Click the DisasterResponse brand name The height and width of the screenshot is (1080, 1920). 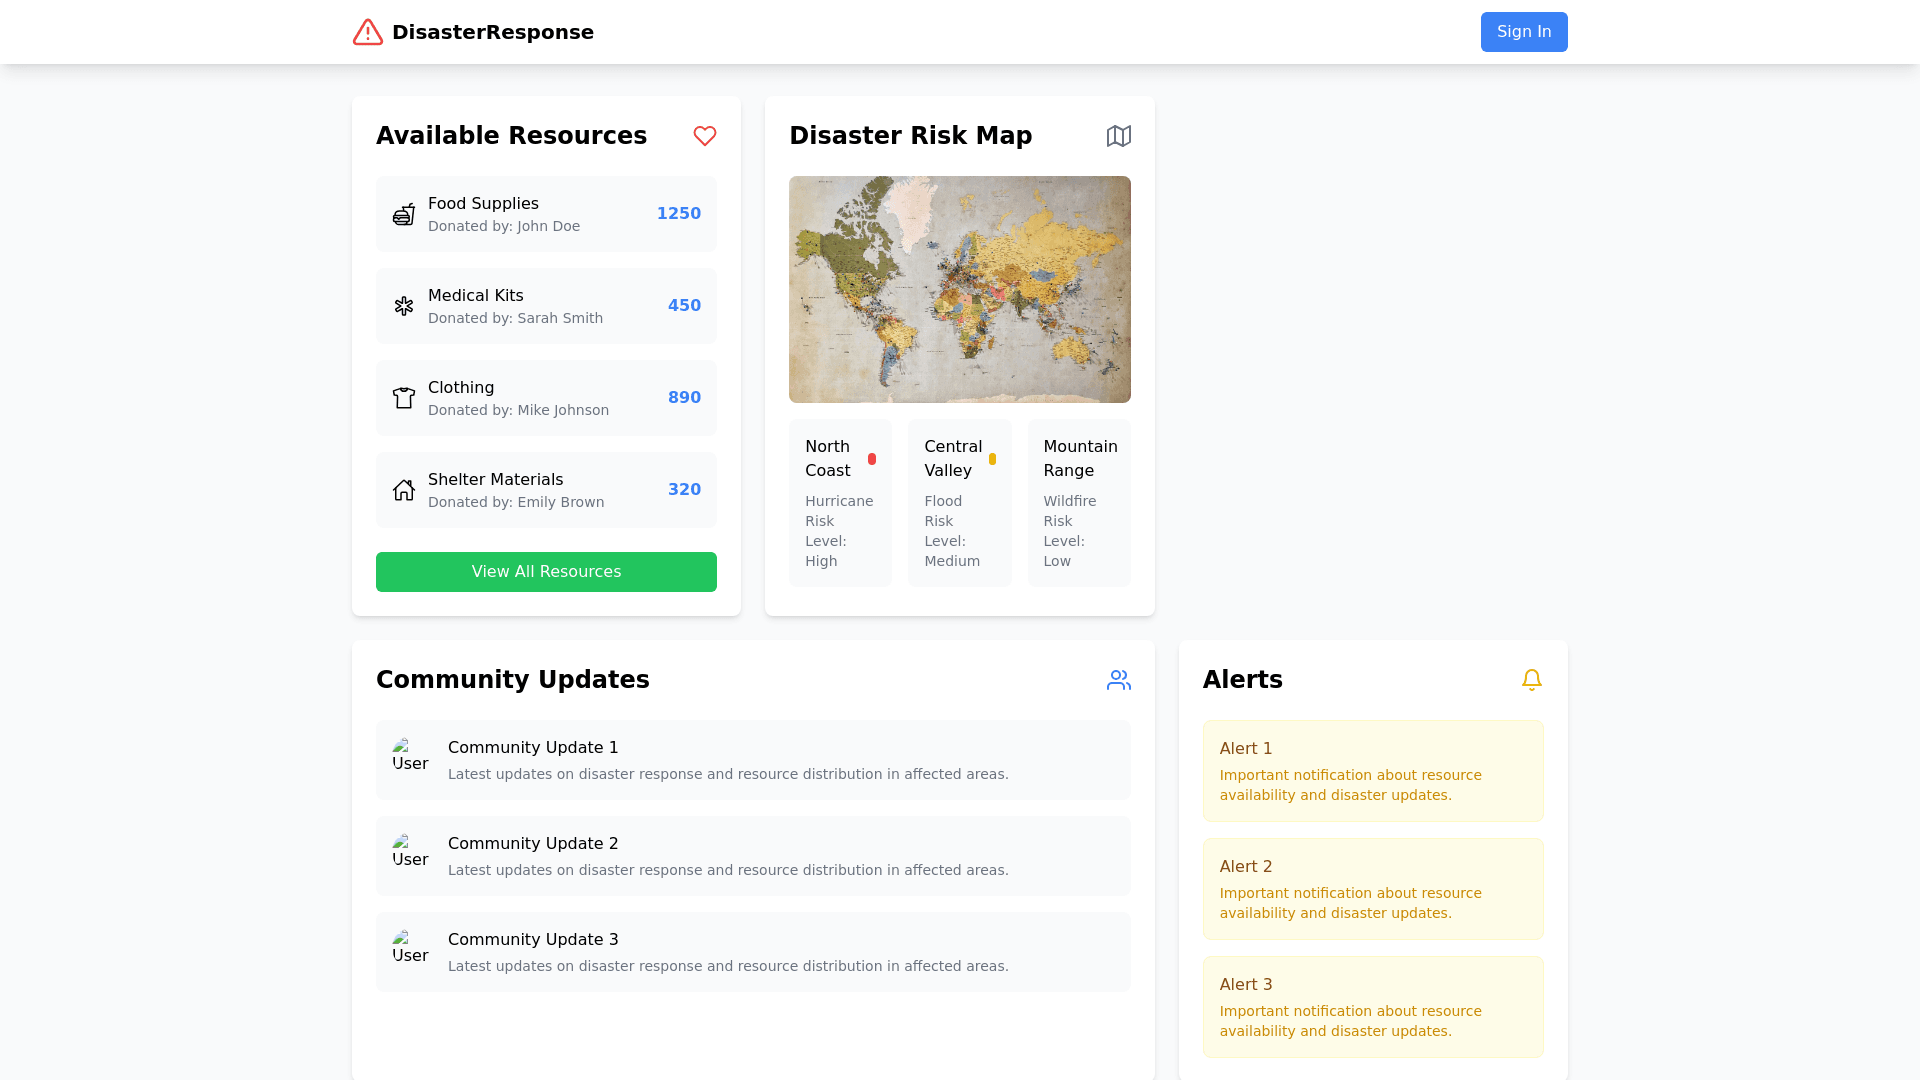pos(492,32)
